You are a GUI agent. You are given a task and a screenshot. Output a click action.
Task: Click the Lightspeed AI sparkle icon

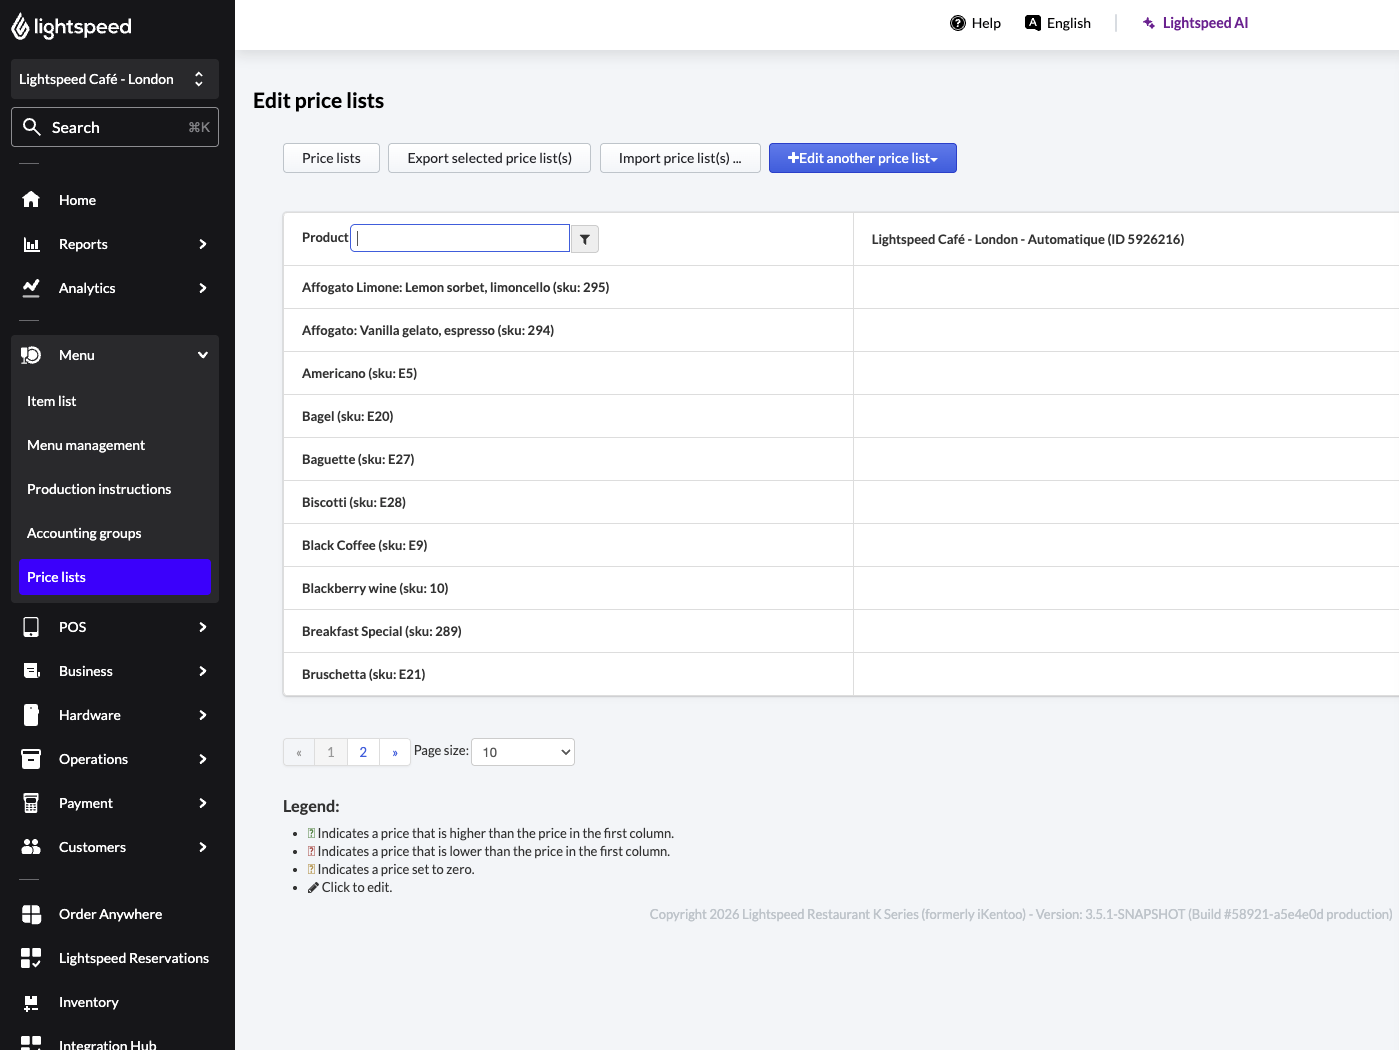(x=1149, y=23)
